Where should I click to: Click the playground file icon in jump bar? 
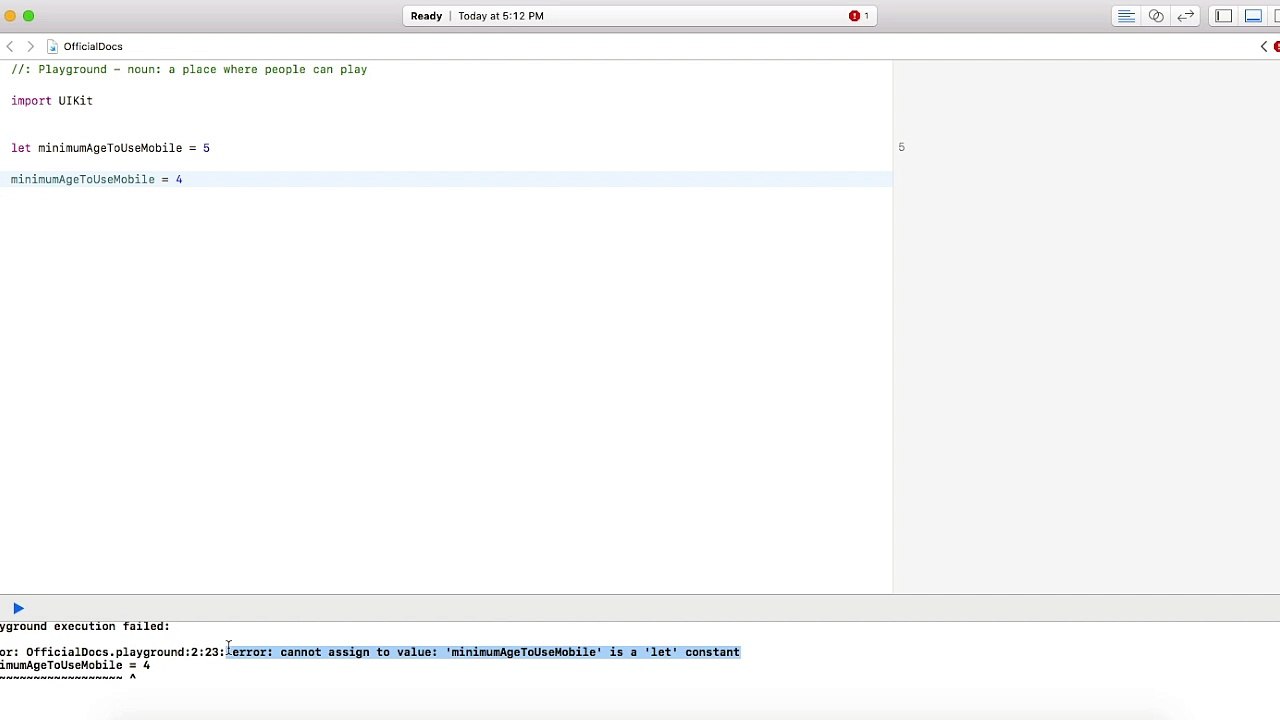coord(53,46)
